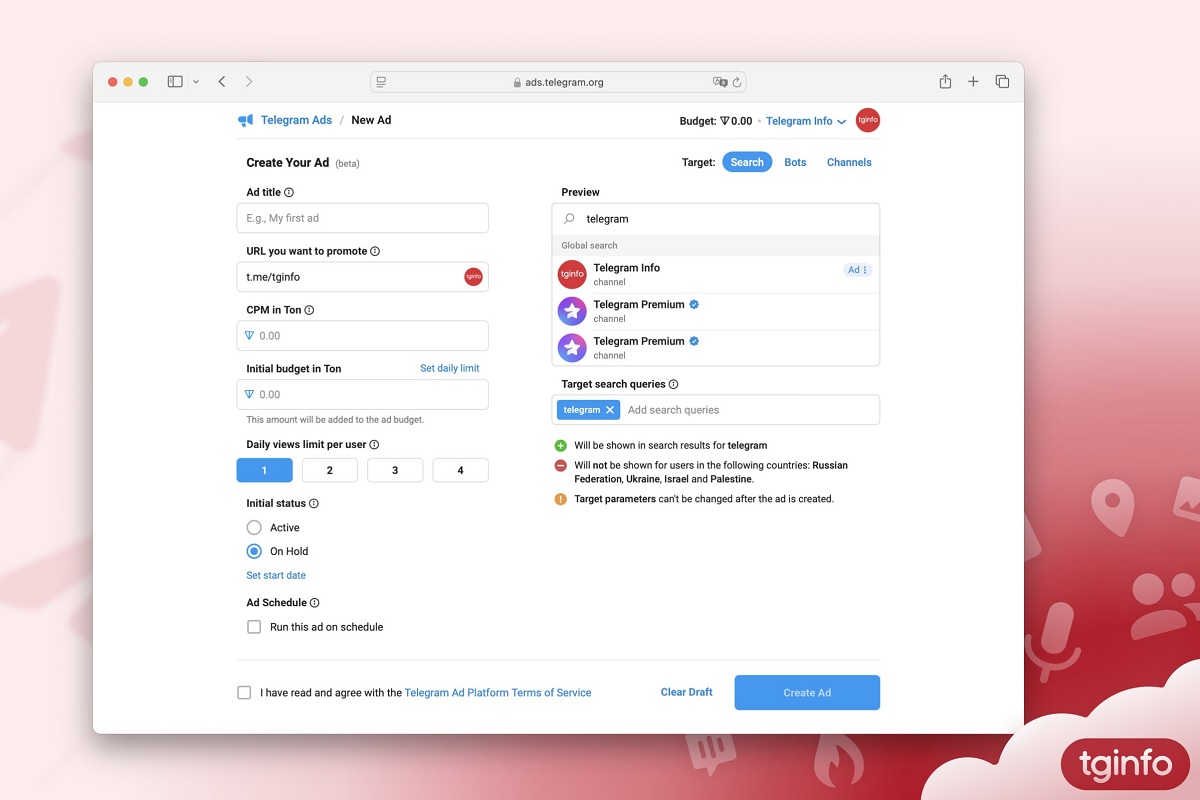Select the Active status radio button
The image size is (1200, 800).
point(254,527)
